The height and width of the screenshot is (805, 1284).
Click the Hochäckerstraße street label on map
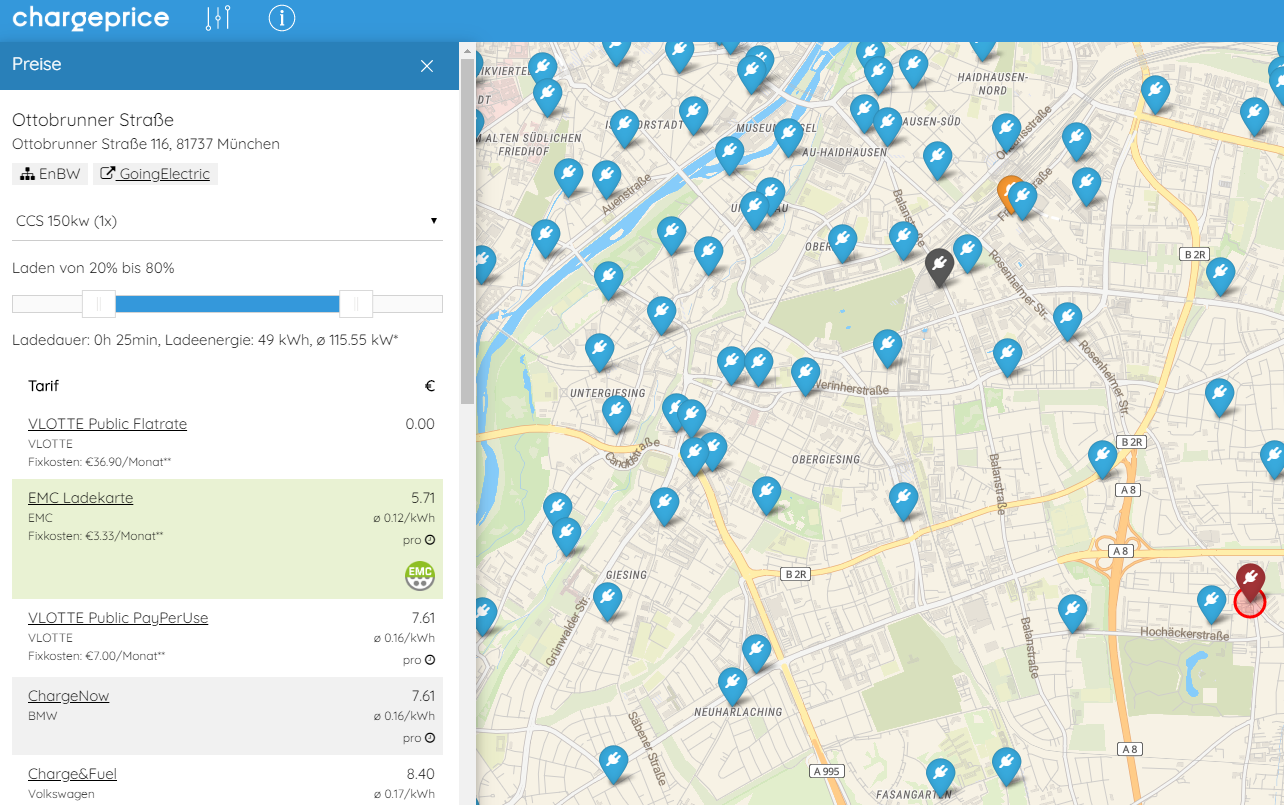click(x=1185, y=633)
